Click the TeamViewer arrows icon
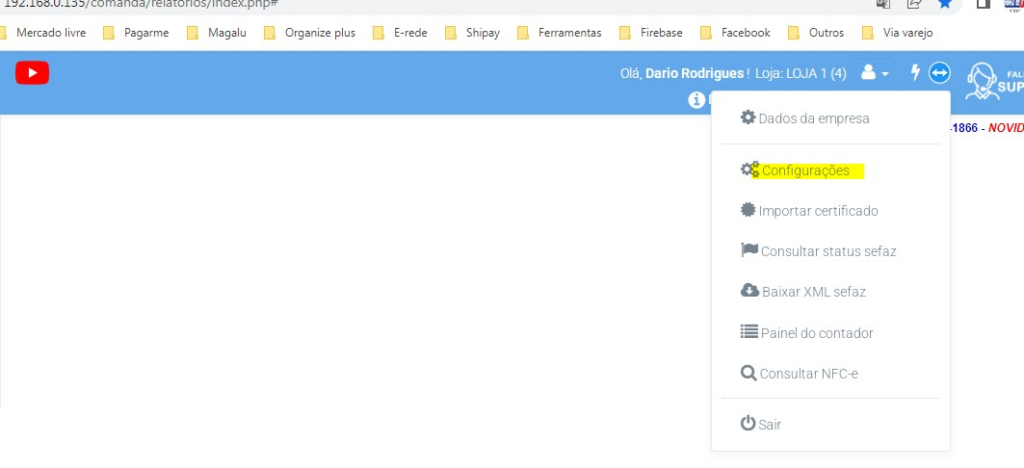This screenshot has height=468, width=1024. tap(939, 73)
